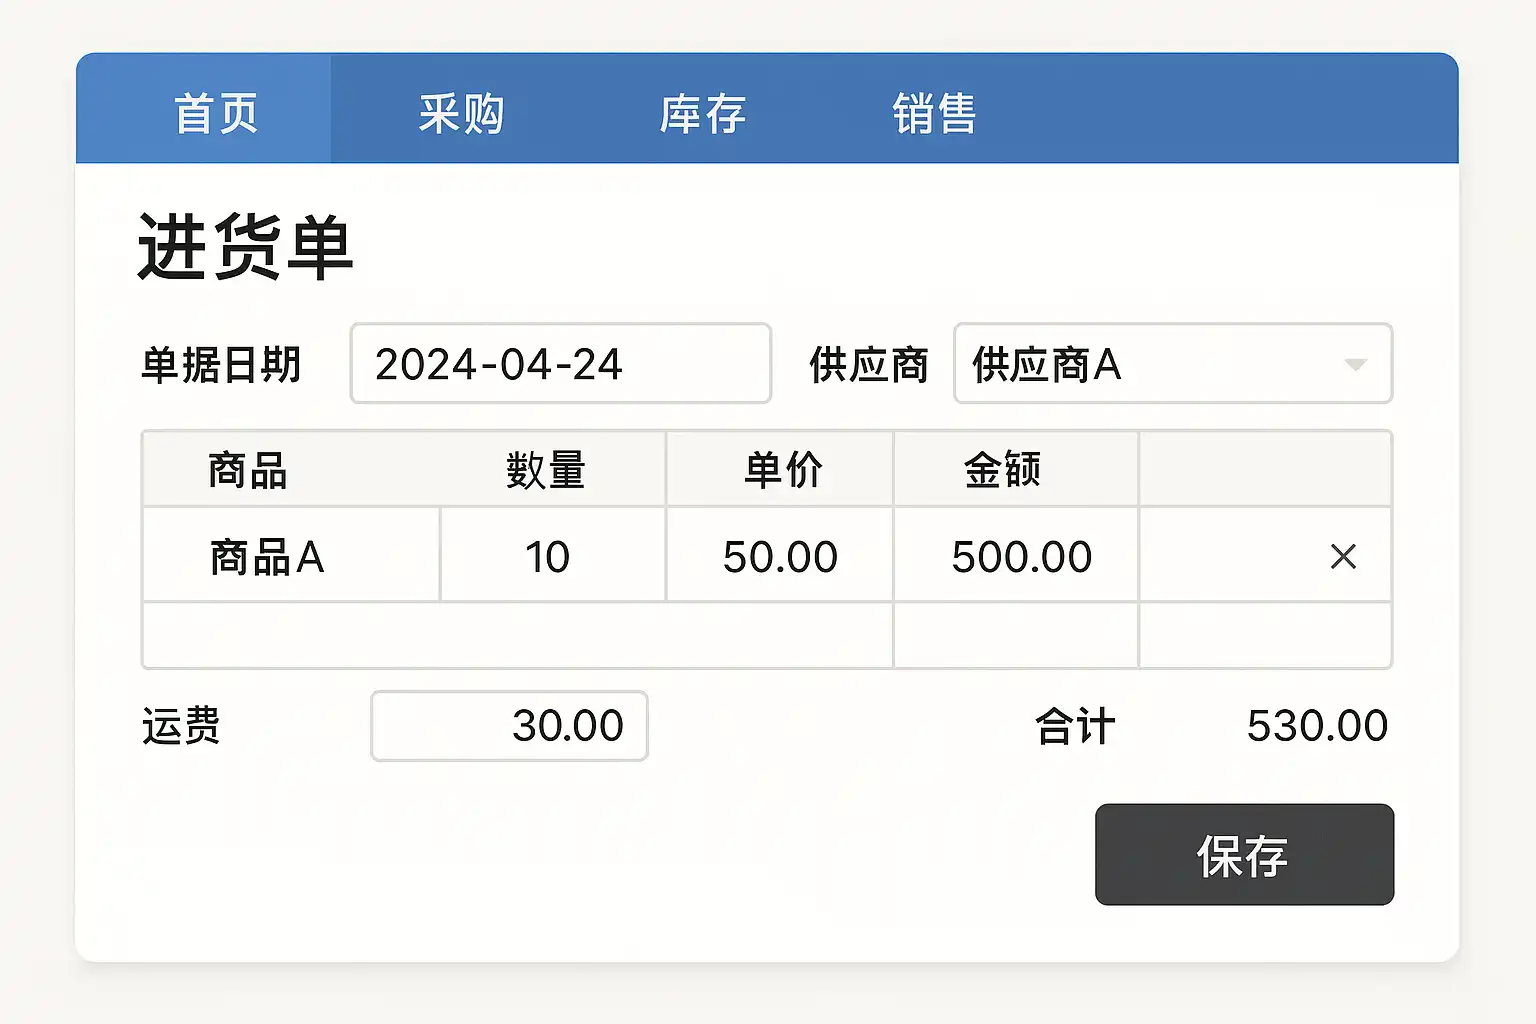Select the 销售 tab
Screen dimensions: 1536x1024
point(934,113)
